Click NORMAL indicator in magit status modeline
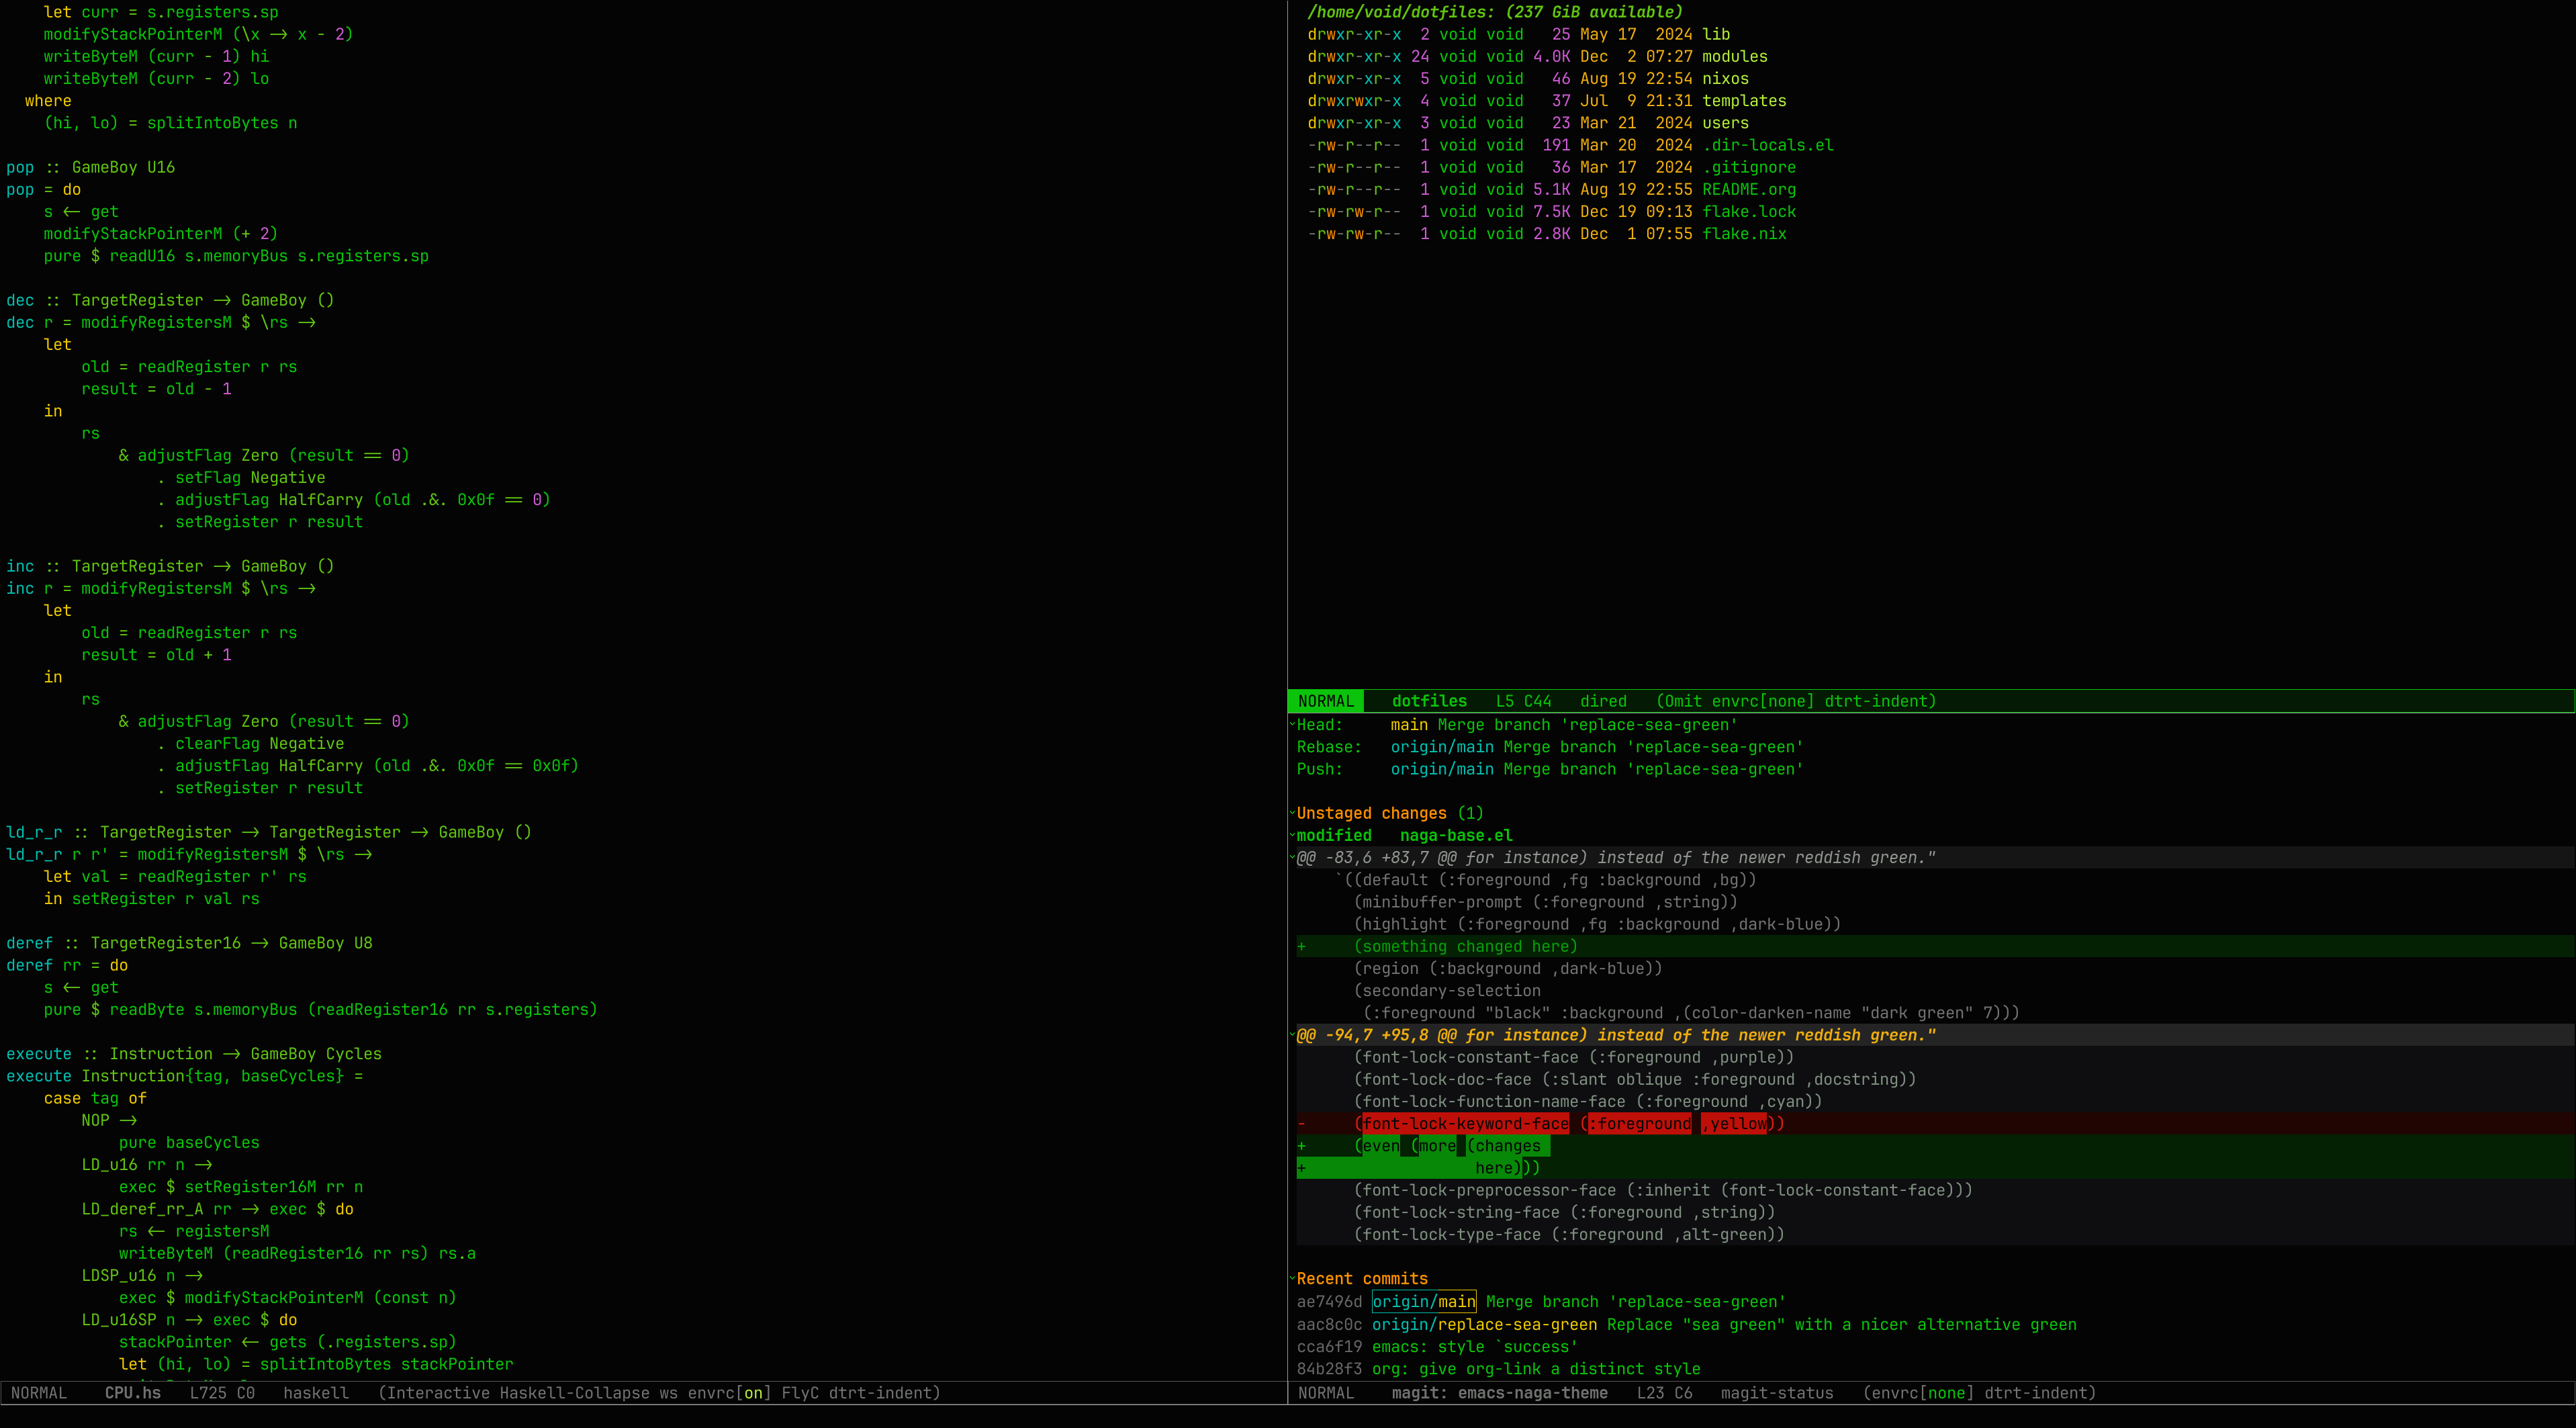This screenshot has width=2576, height=1428. [x=1325, y=1393]
